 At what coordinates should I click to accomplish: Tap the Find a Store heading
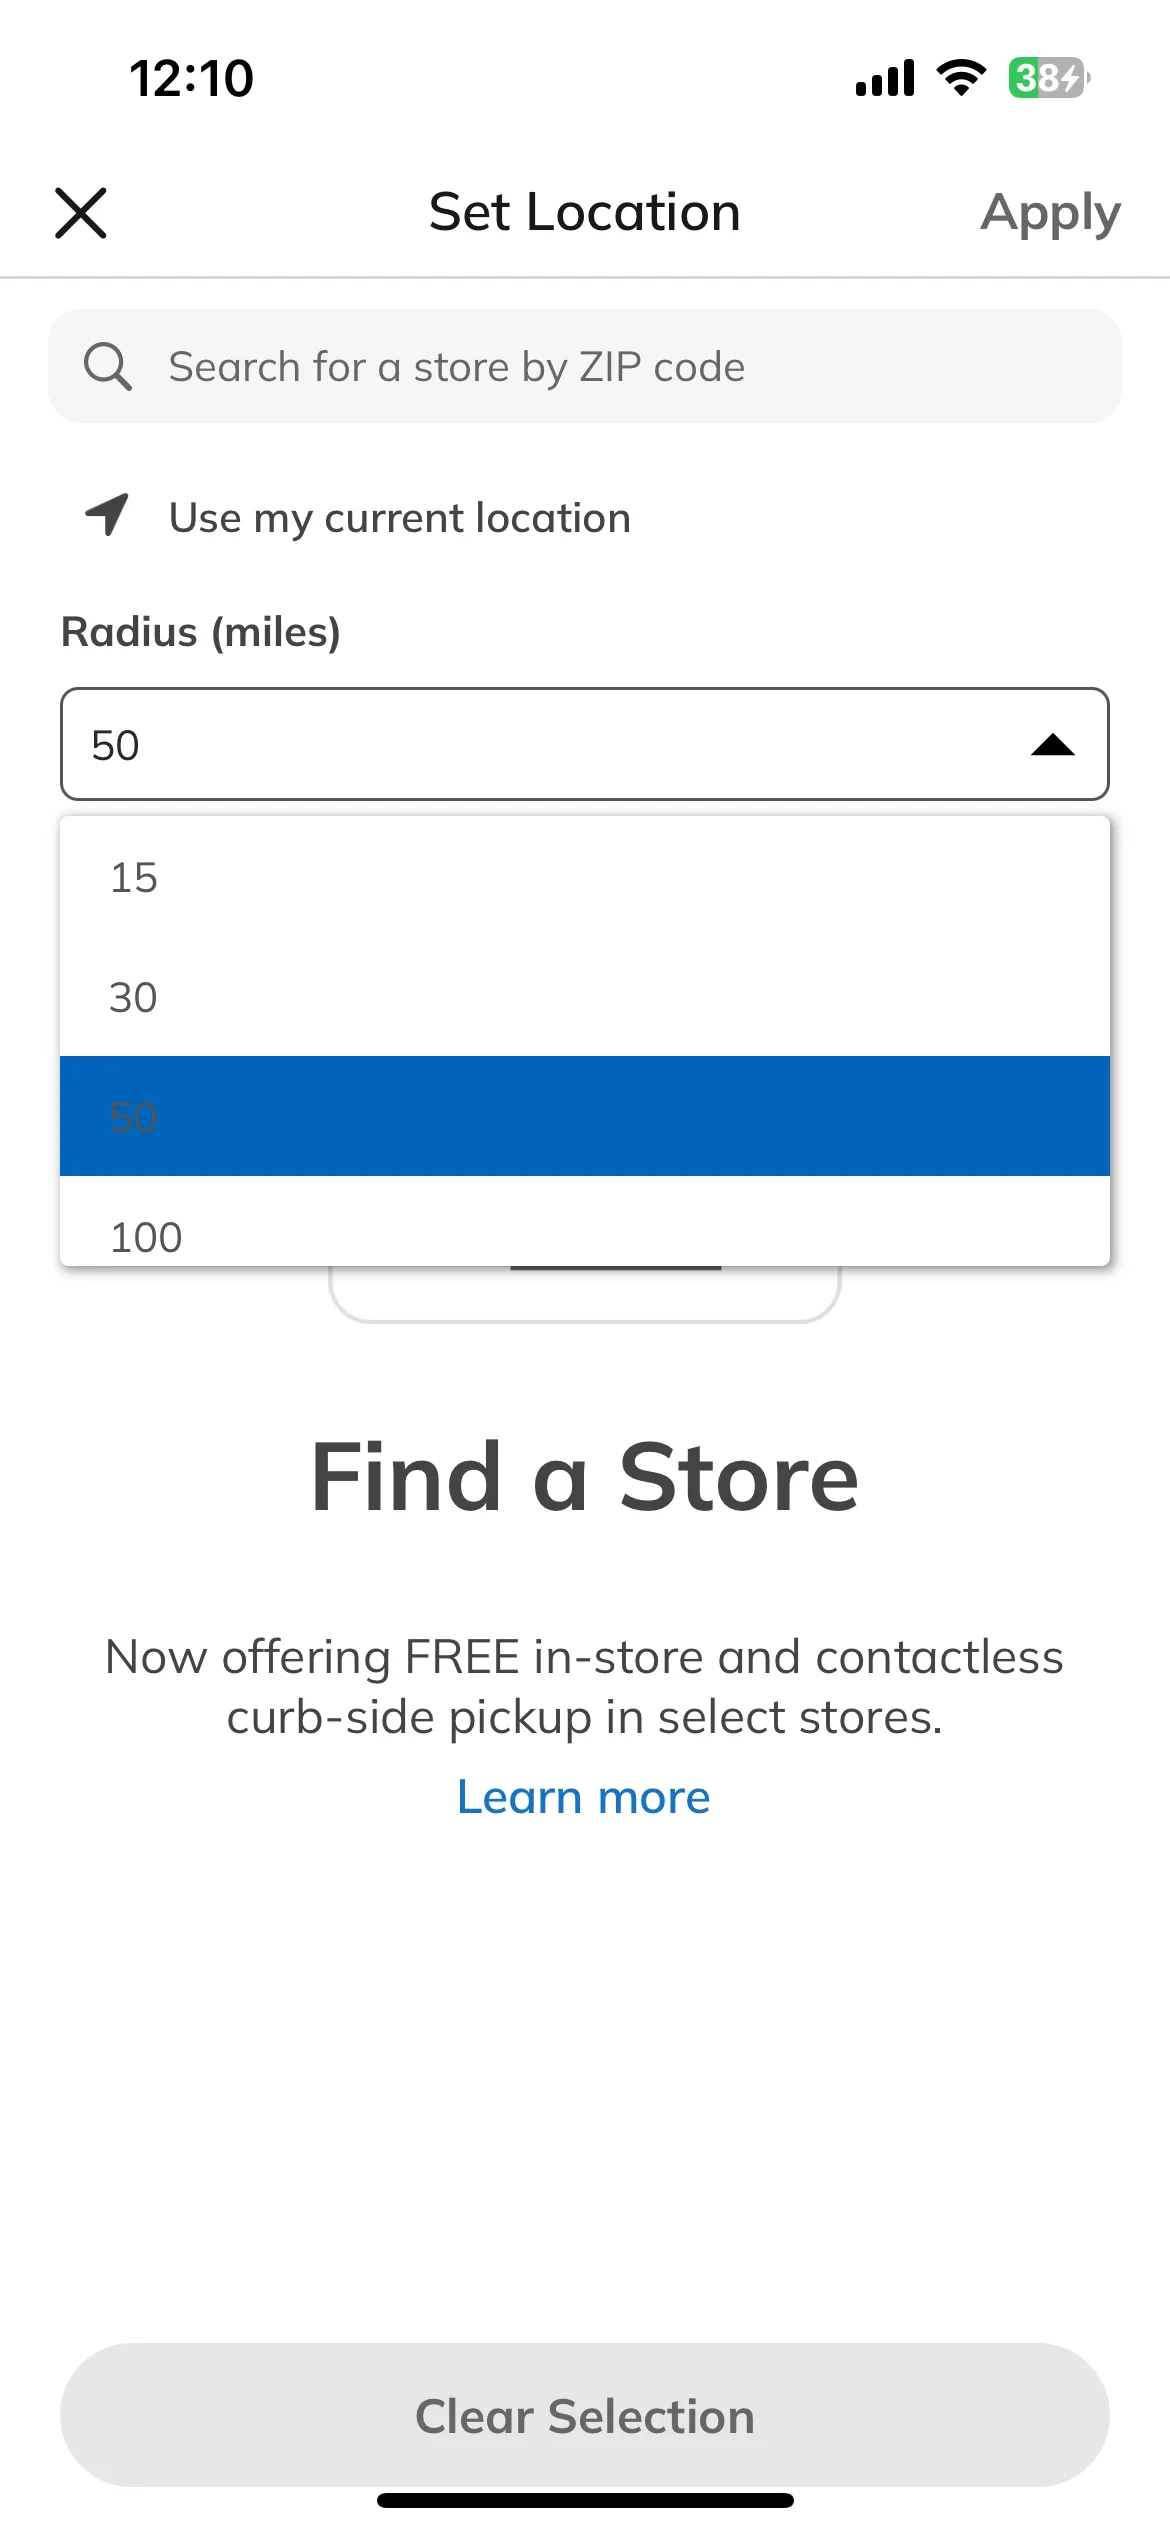[x=585, y=1478]
